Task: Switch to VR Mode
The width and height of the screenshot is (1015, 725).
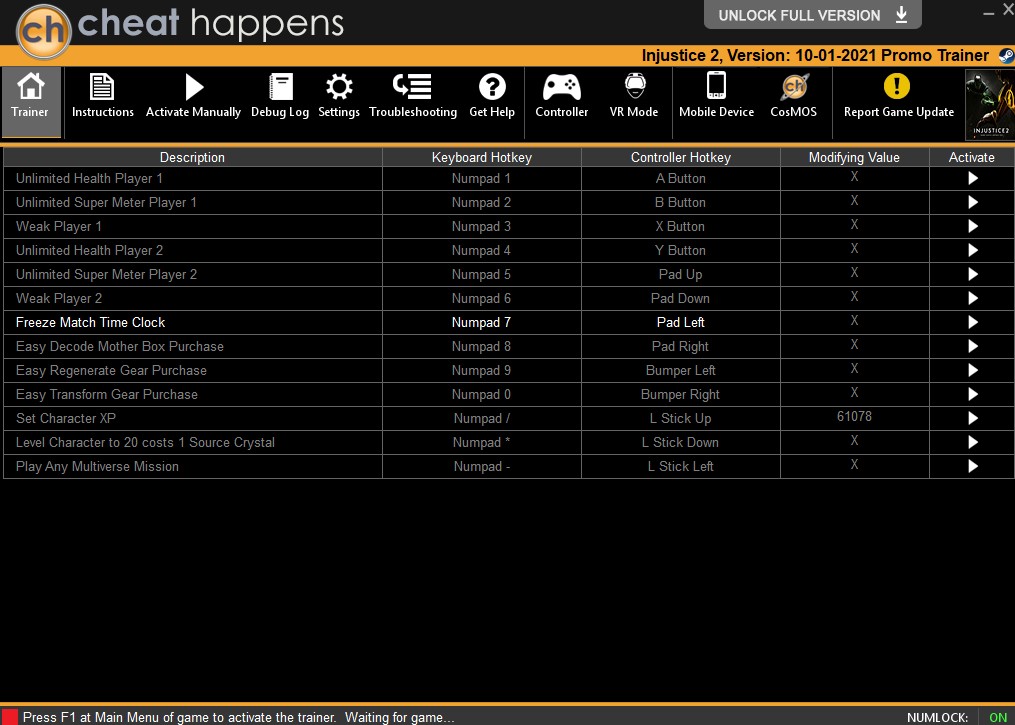Action: pyautogui.click(x=634, y=95)
